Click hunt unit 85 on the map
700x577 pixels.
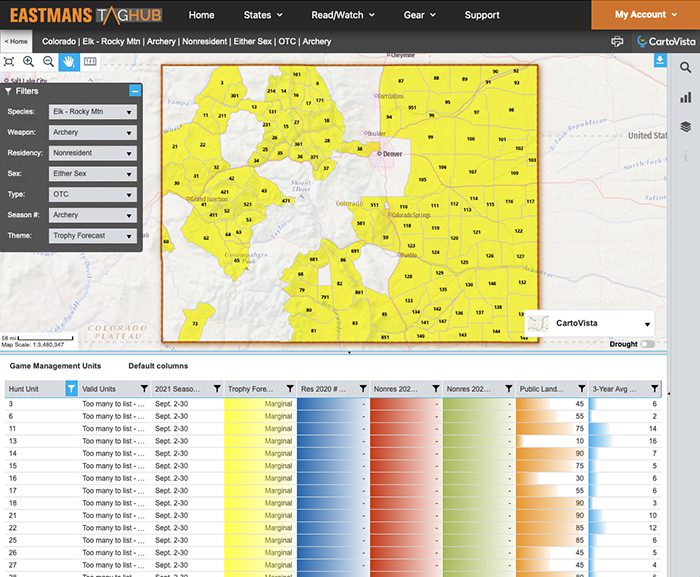click(384, 314)
